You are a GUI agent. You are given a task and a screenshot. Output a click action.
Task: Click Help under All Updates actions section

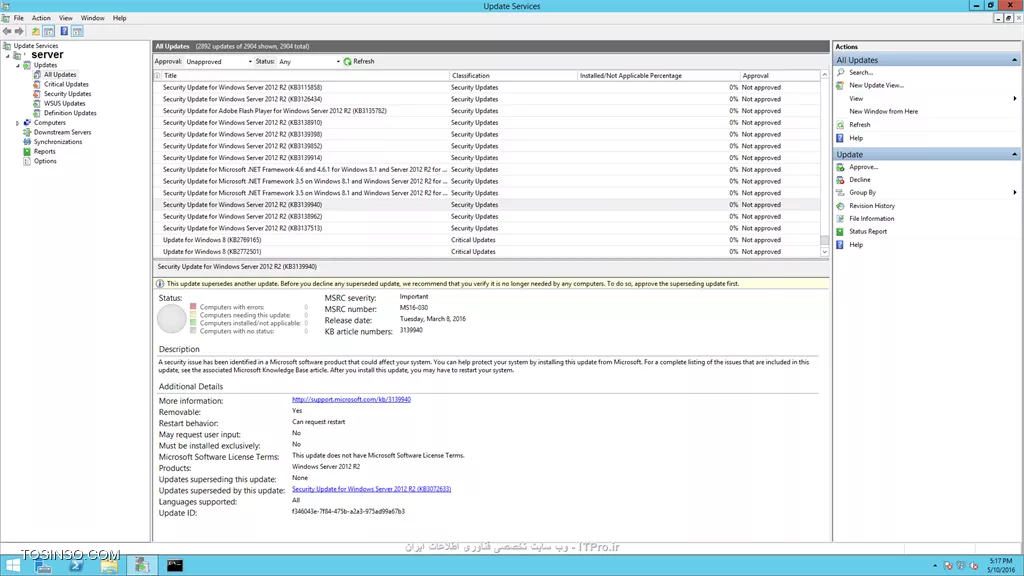click(856, 138)
